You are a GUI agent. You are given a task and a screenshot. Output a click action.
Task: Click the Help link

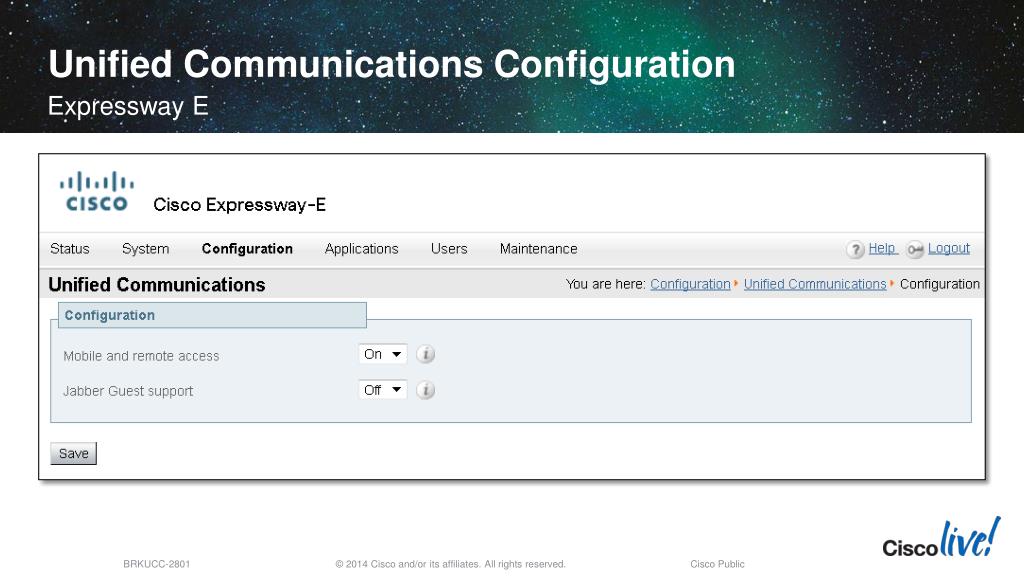pyautogui.click(x=882, y=248)
